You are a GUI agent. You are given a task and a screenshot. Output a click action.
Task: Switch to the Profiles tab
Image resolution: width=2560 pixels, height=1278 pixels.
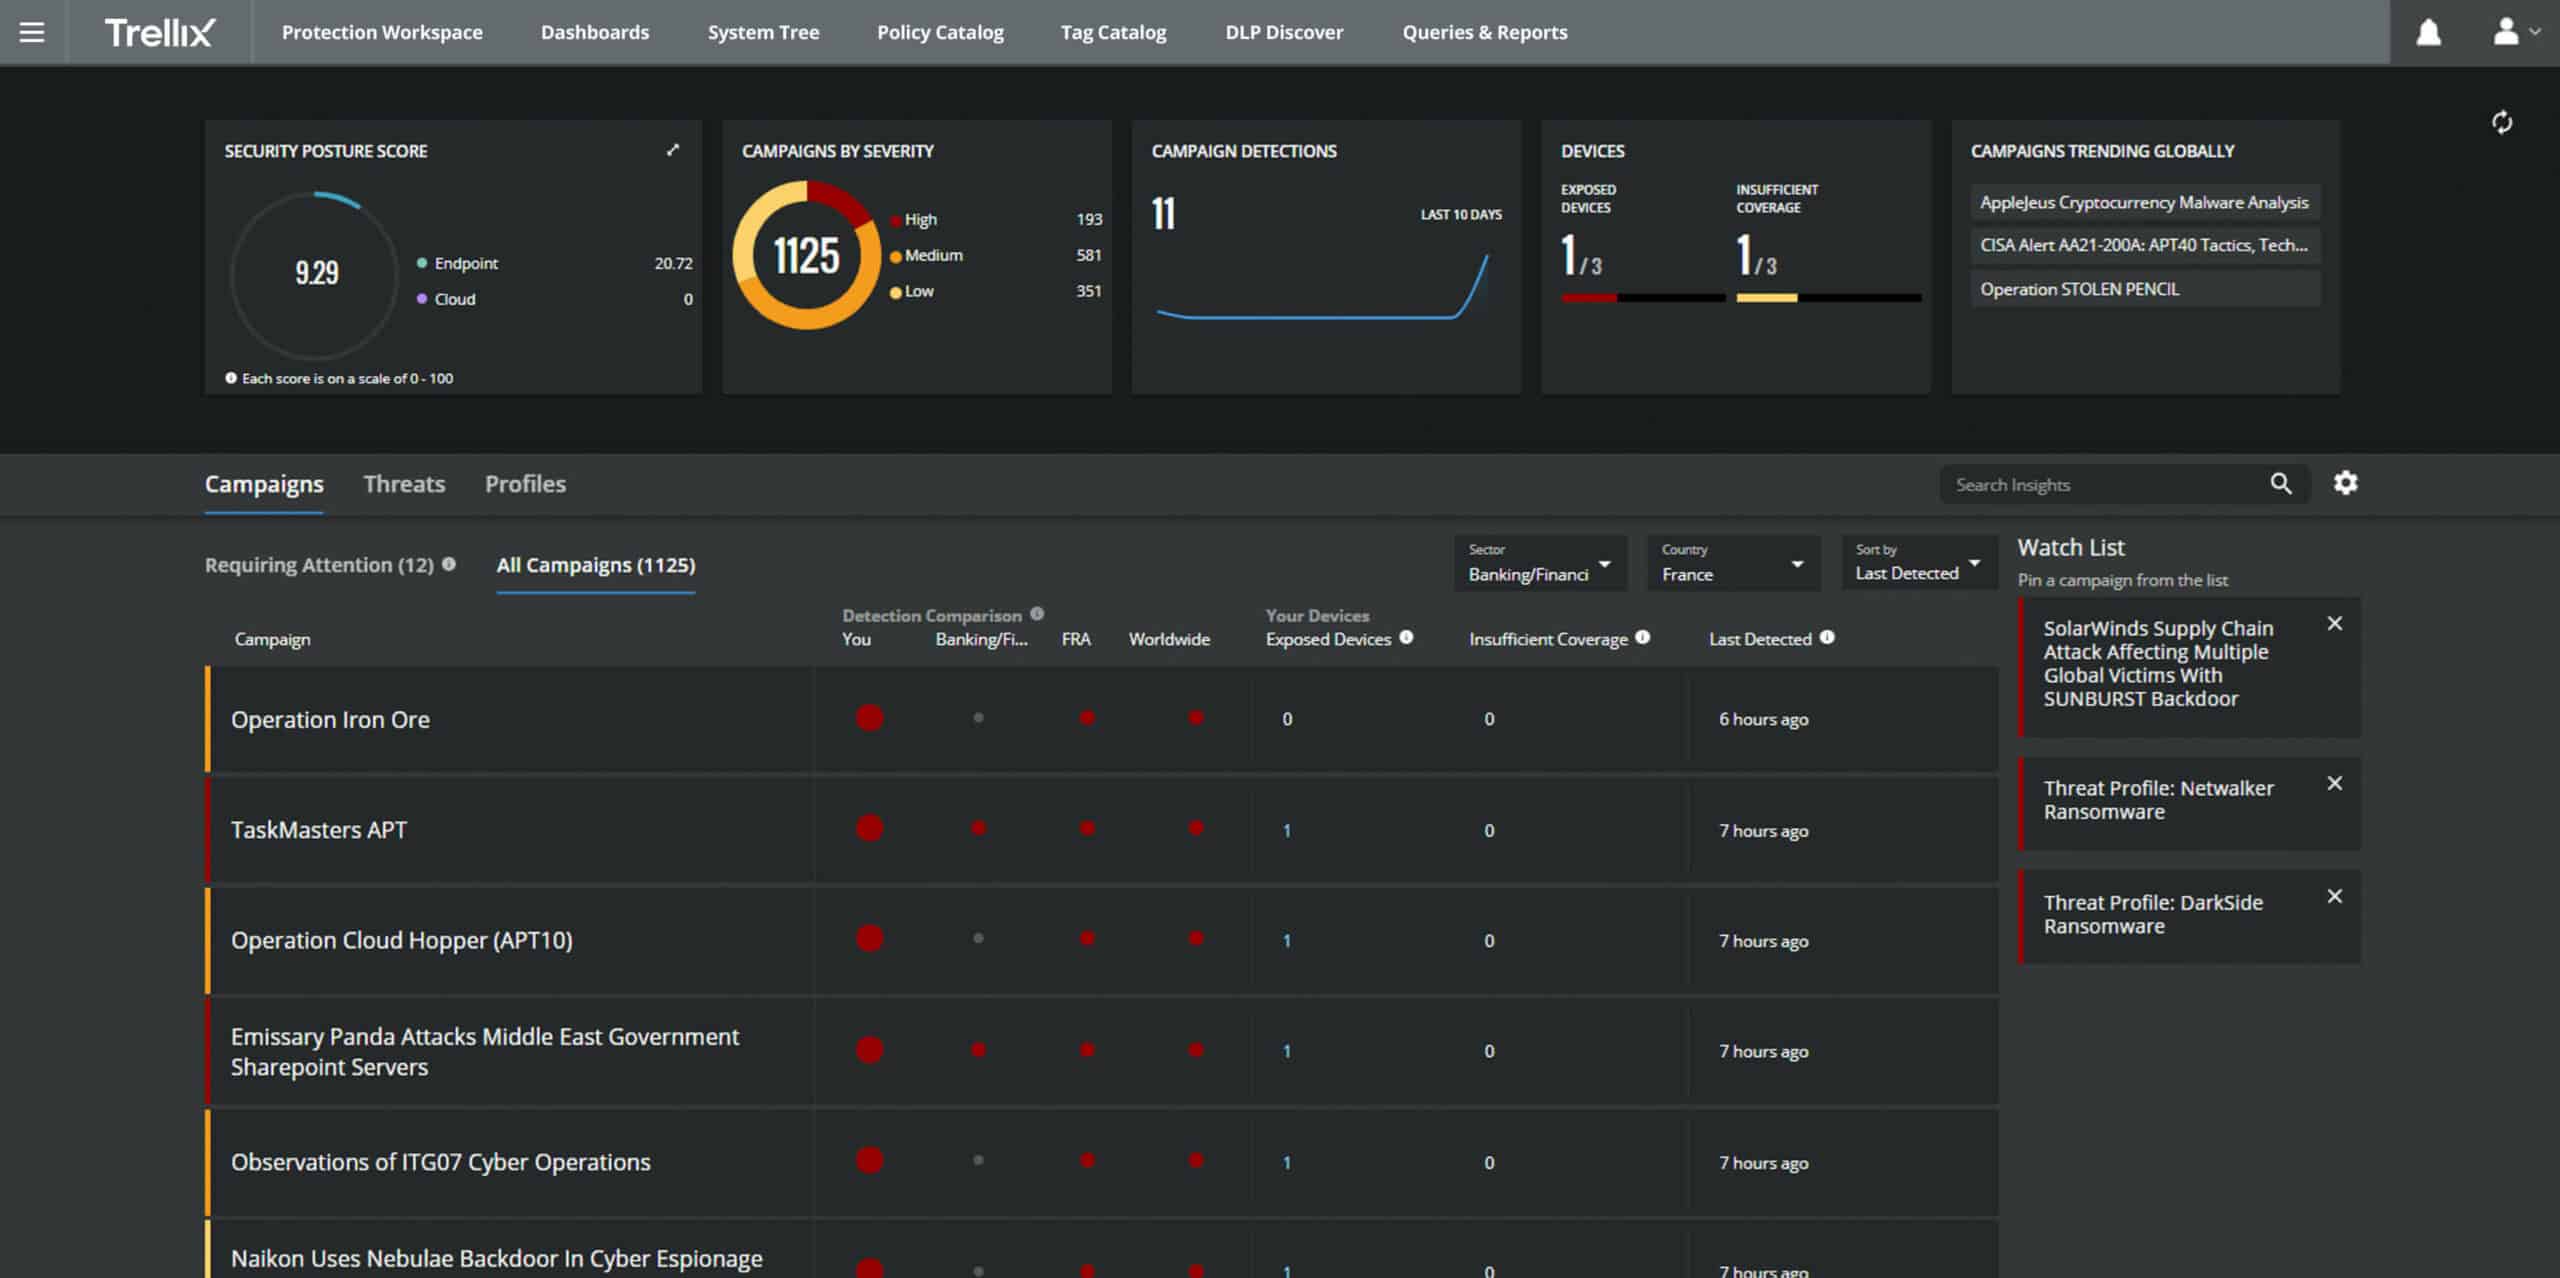pyautogui.click(x=525, y=484)
